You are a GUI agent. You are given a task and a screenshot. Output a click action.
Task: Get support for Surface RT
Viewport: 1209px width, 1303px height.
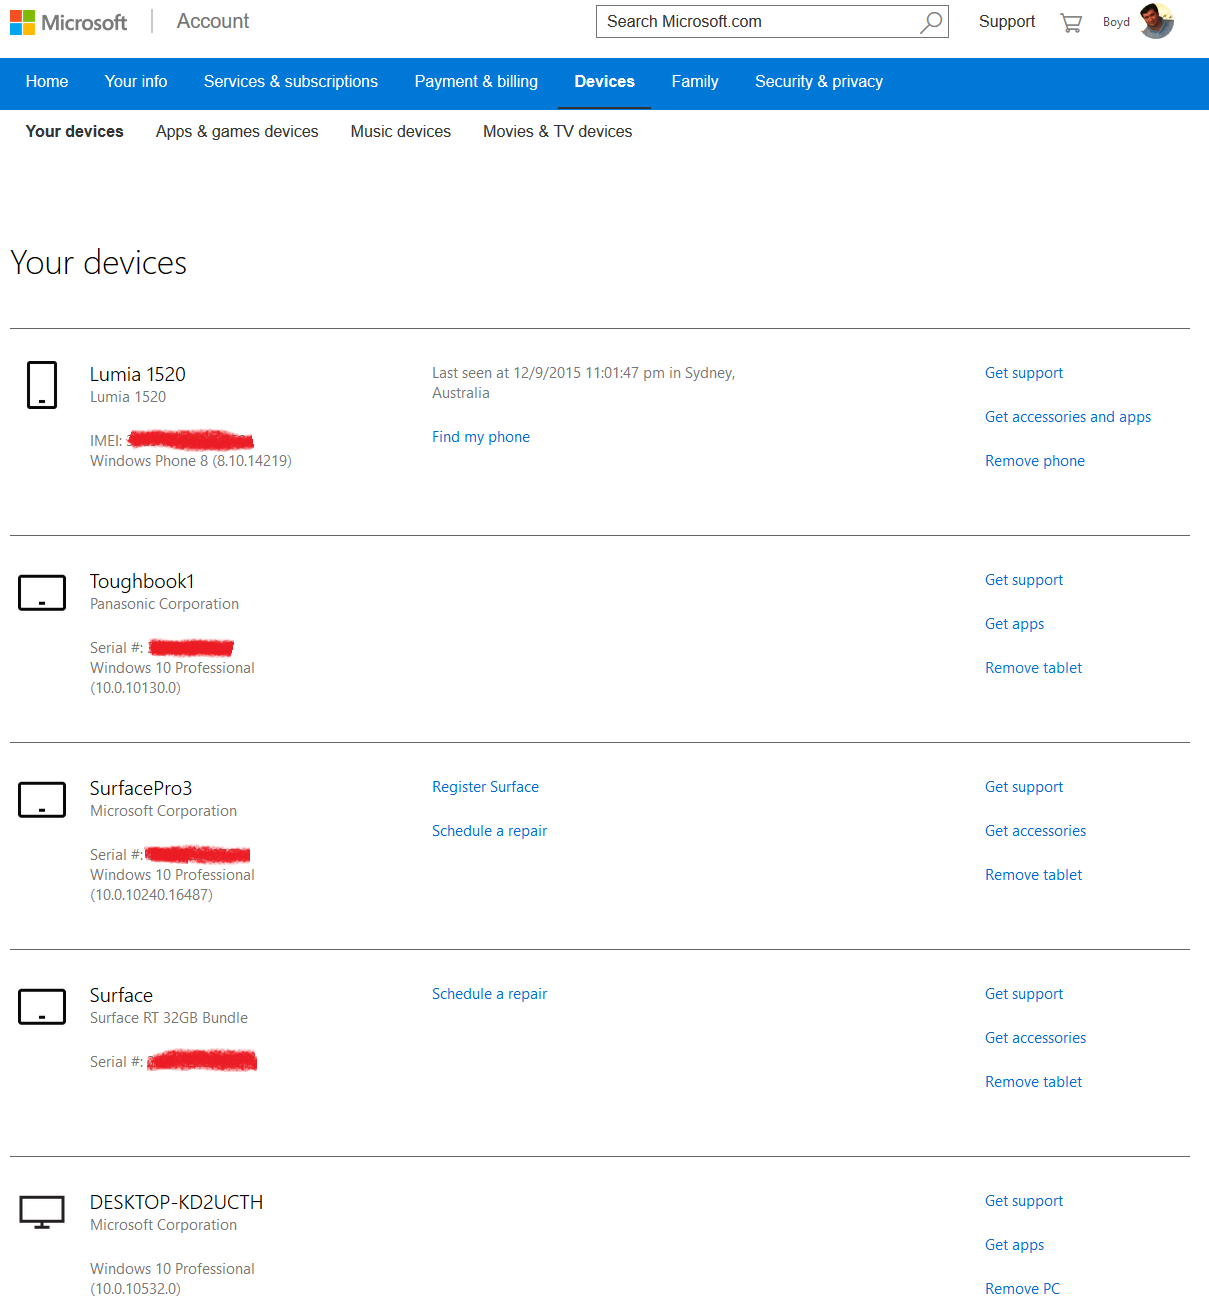(1024, 994)
